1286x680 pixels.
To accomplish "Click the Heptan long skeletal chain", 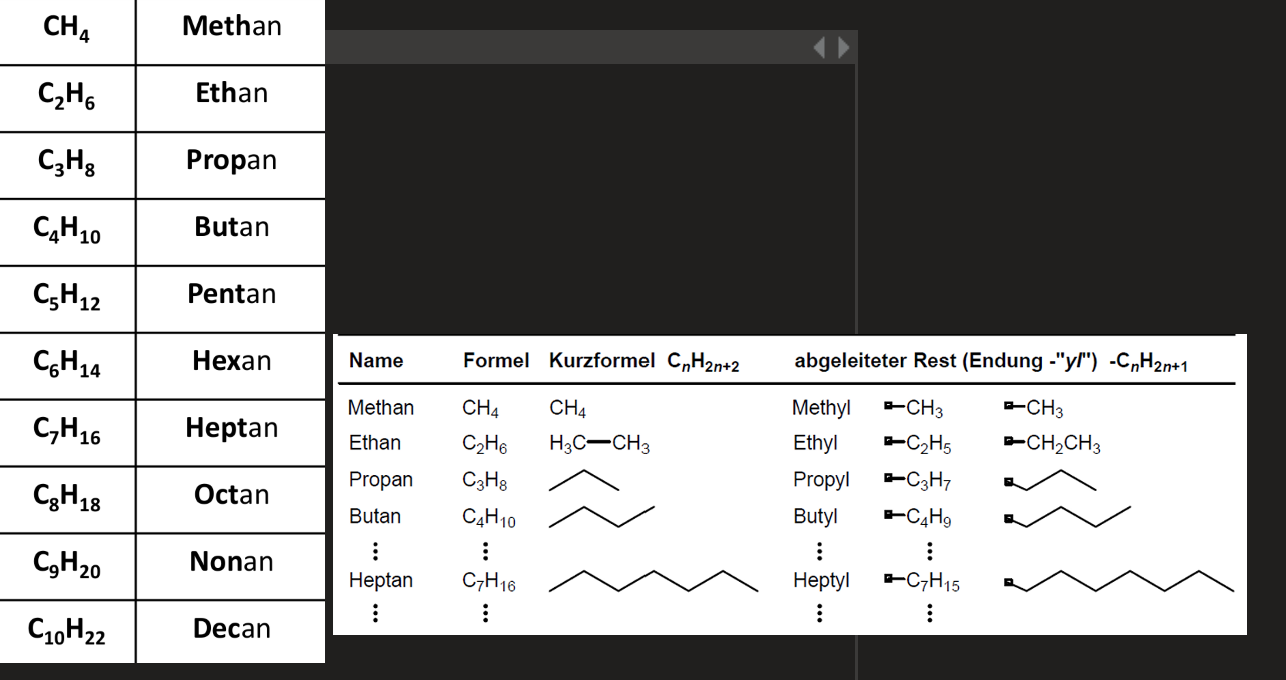I will [653, 581].
